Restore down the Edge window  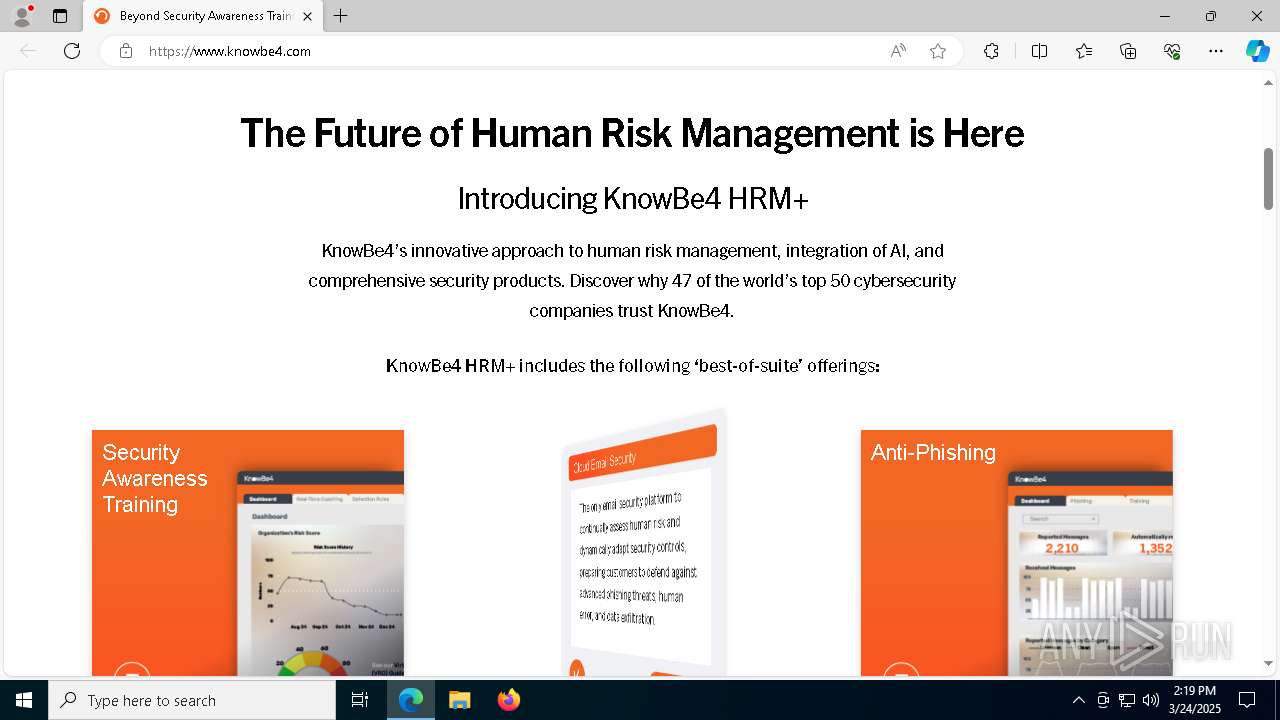click(x=1211, y=16)
